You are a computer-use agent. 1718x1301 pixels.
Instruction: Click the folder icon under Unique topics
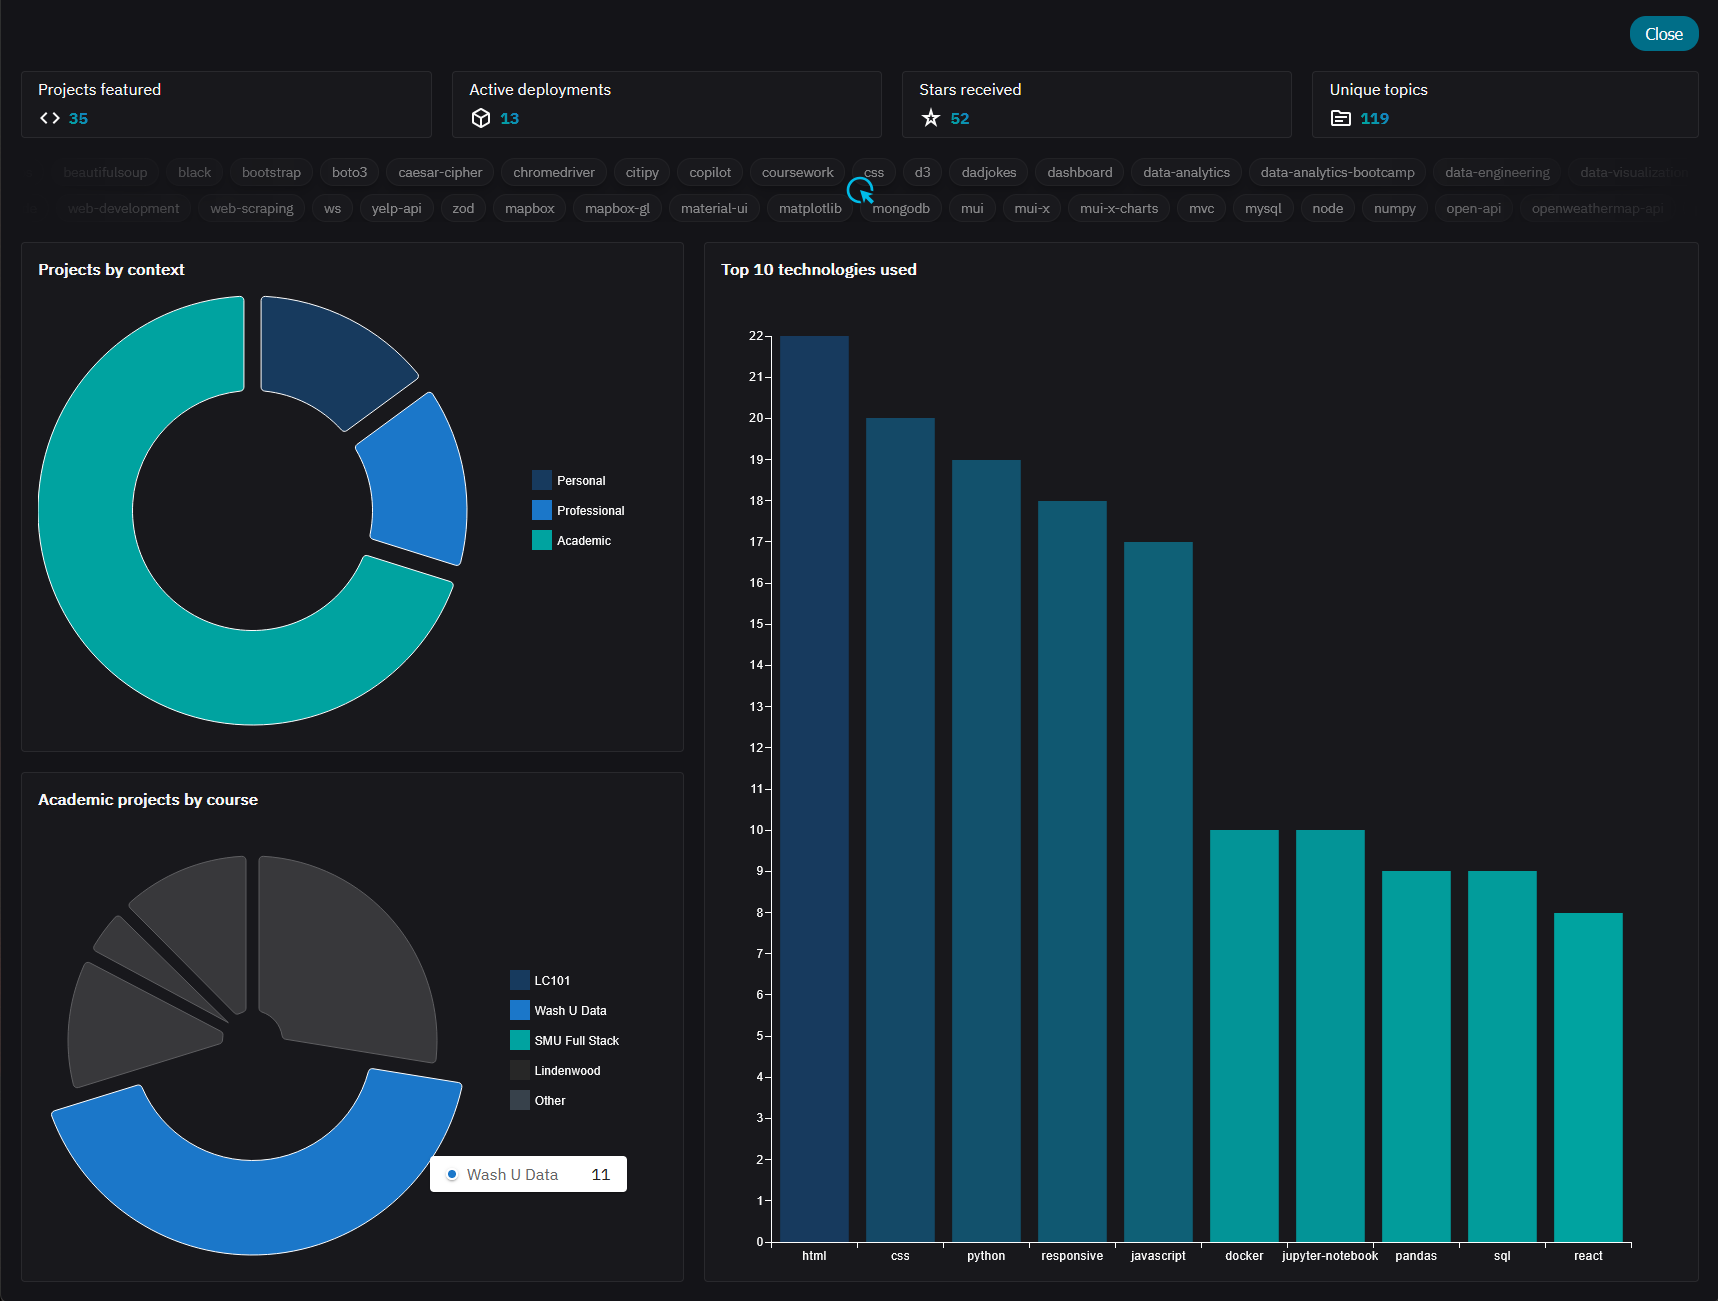[1341, 118]
